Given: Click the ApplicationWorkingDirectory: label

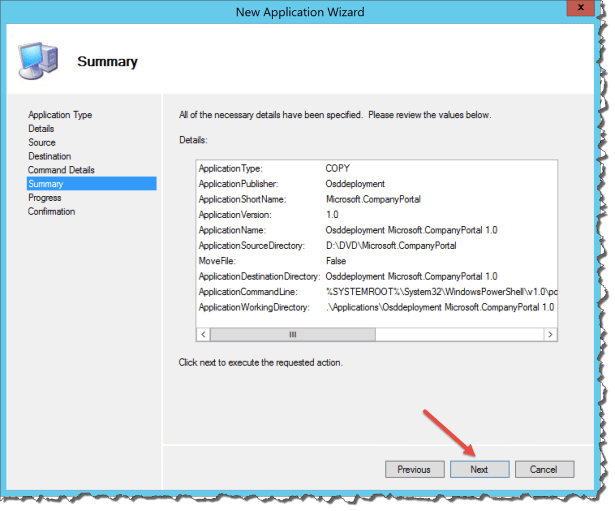Looking at the screenshot, I should point(254,307).
